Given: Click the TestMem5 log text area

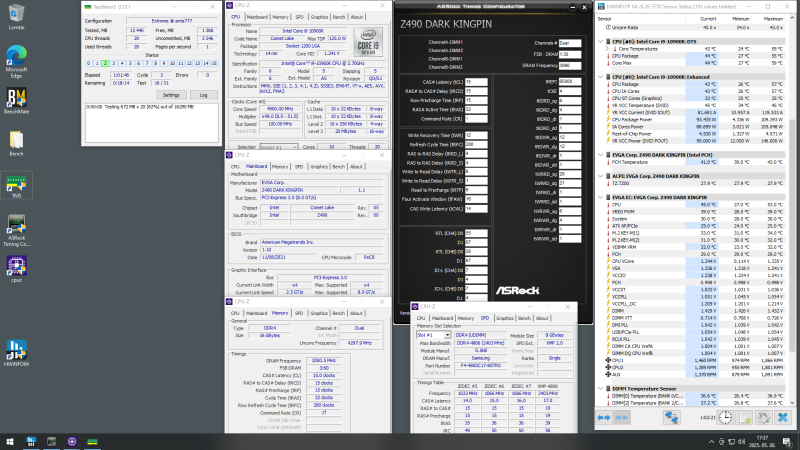Looking at the screenshot, I should (152, 123).
